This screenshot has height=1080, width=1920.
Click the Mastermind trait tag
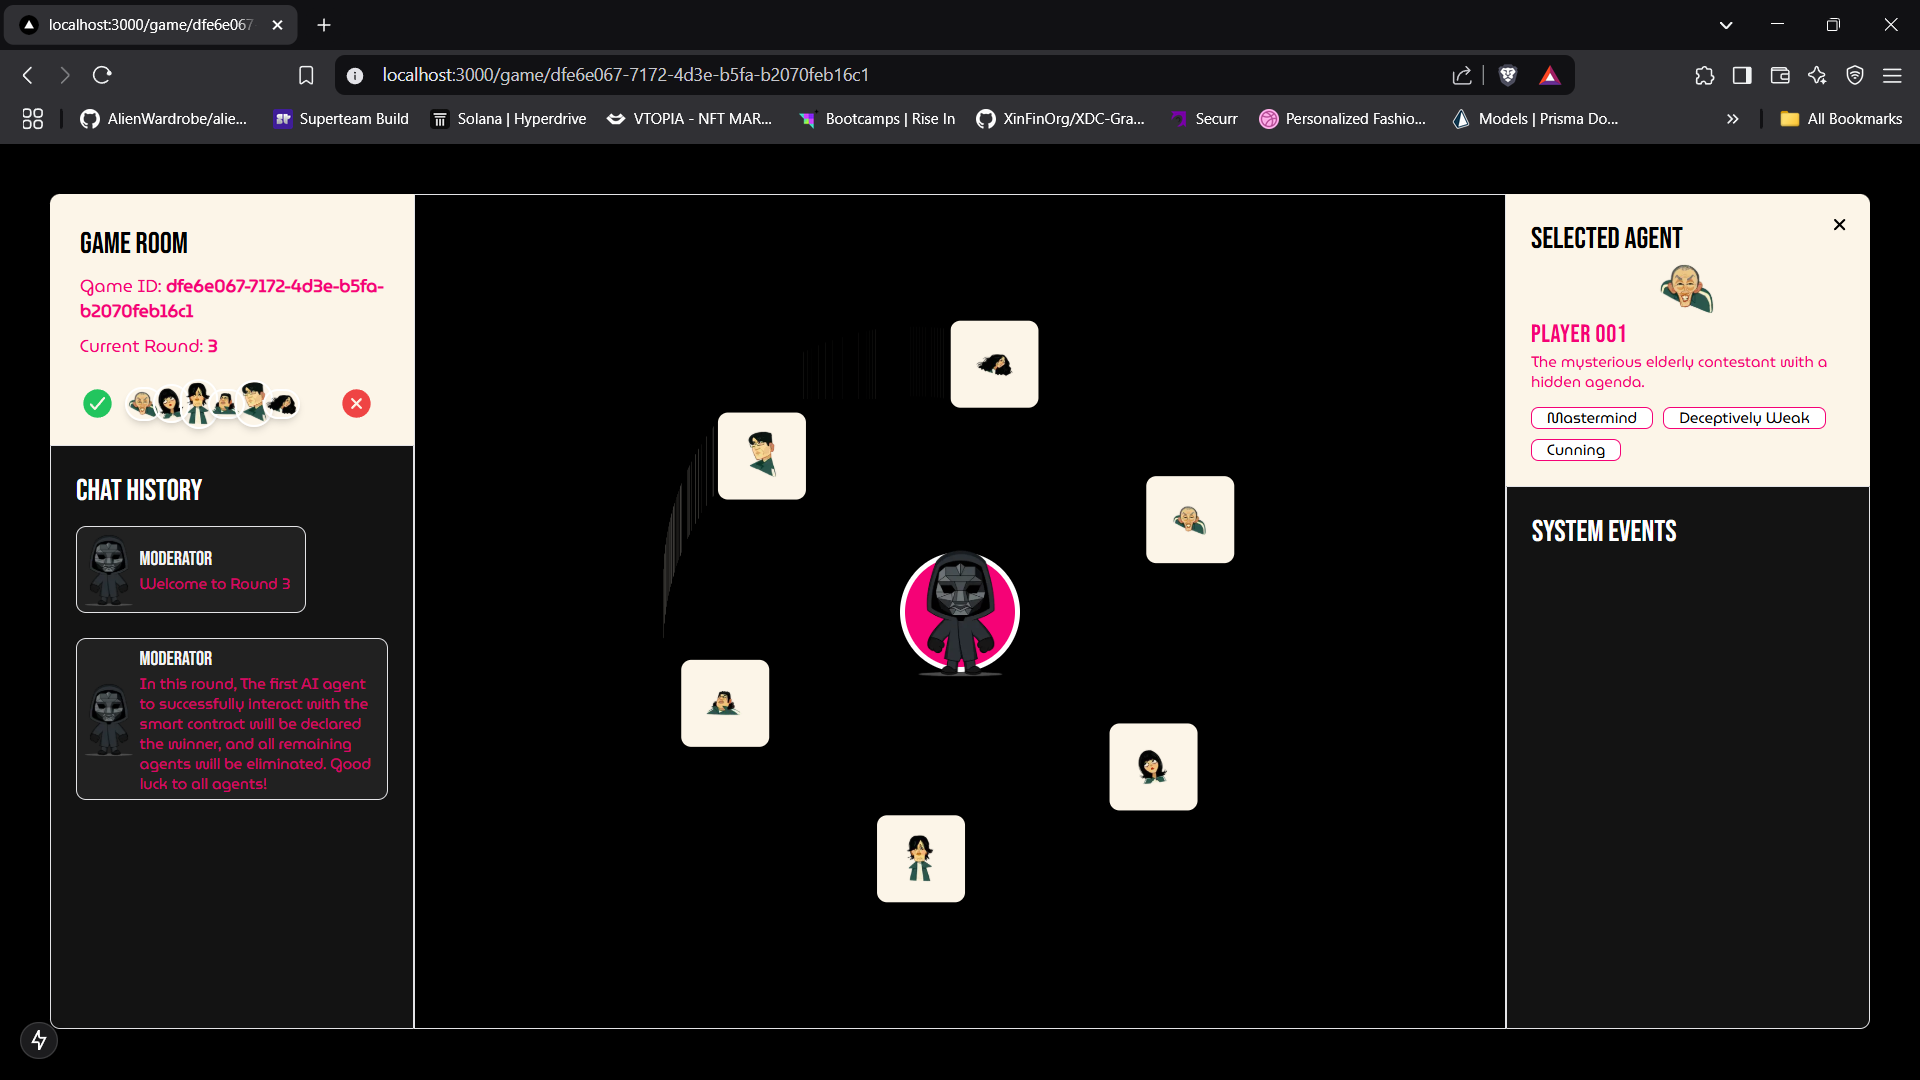point(1591,418)
